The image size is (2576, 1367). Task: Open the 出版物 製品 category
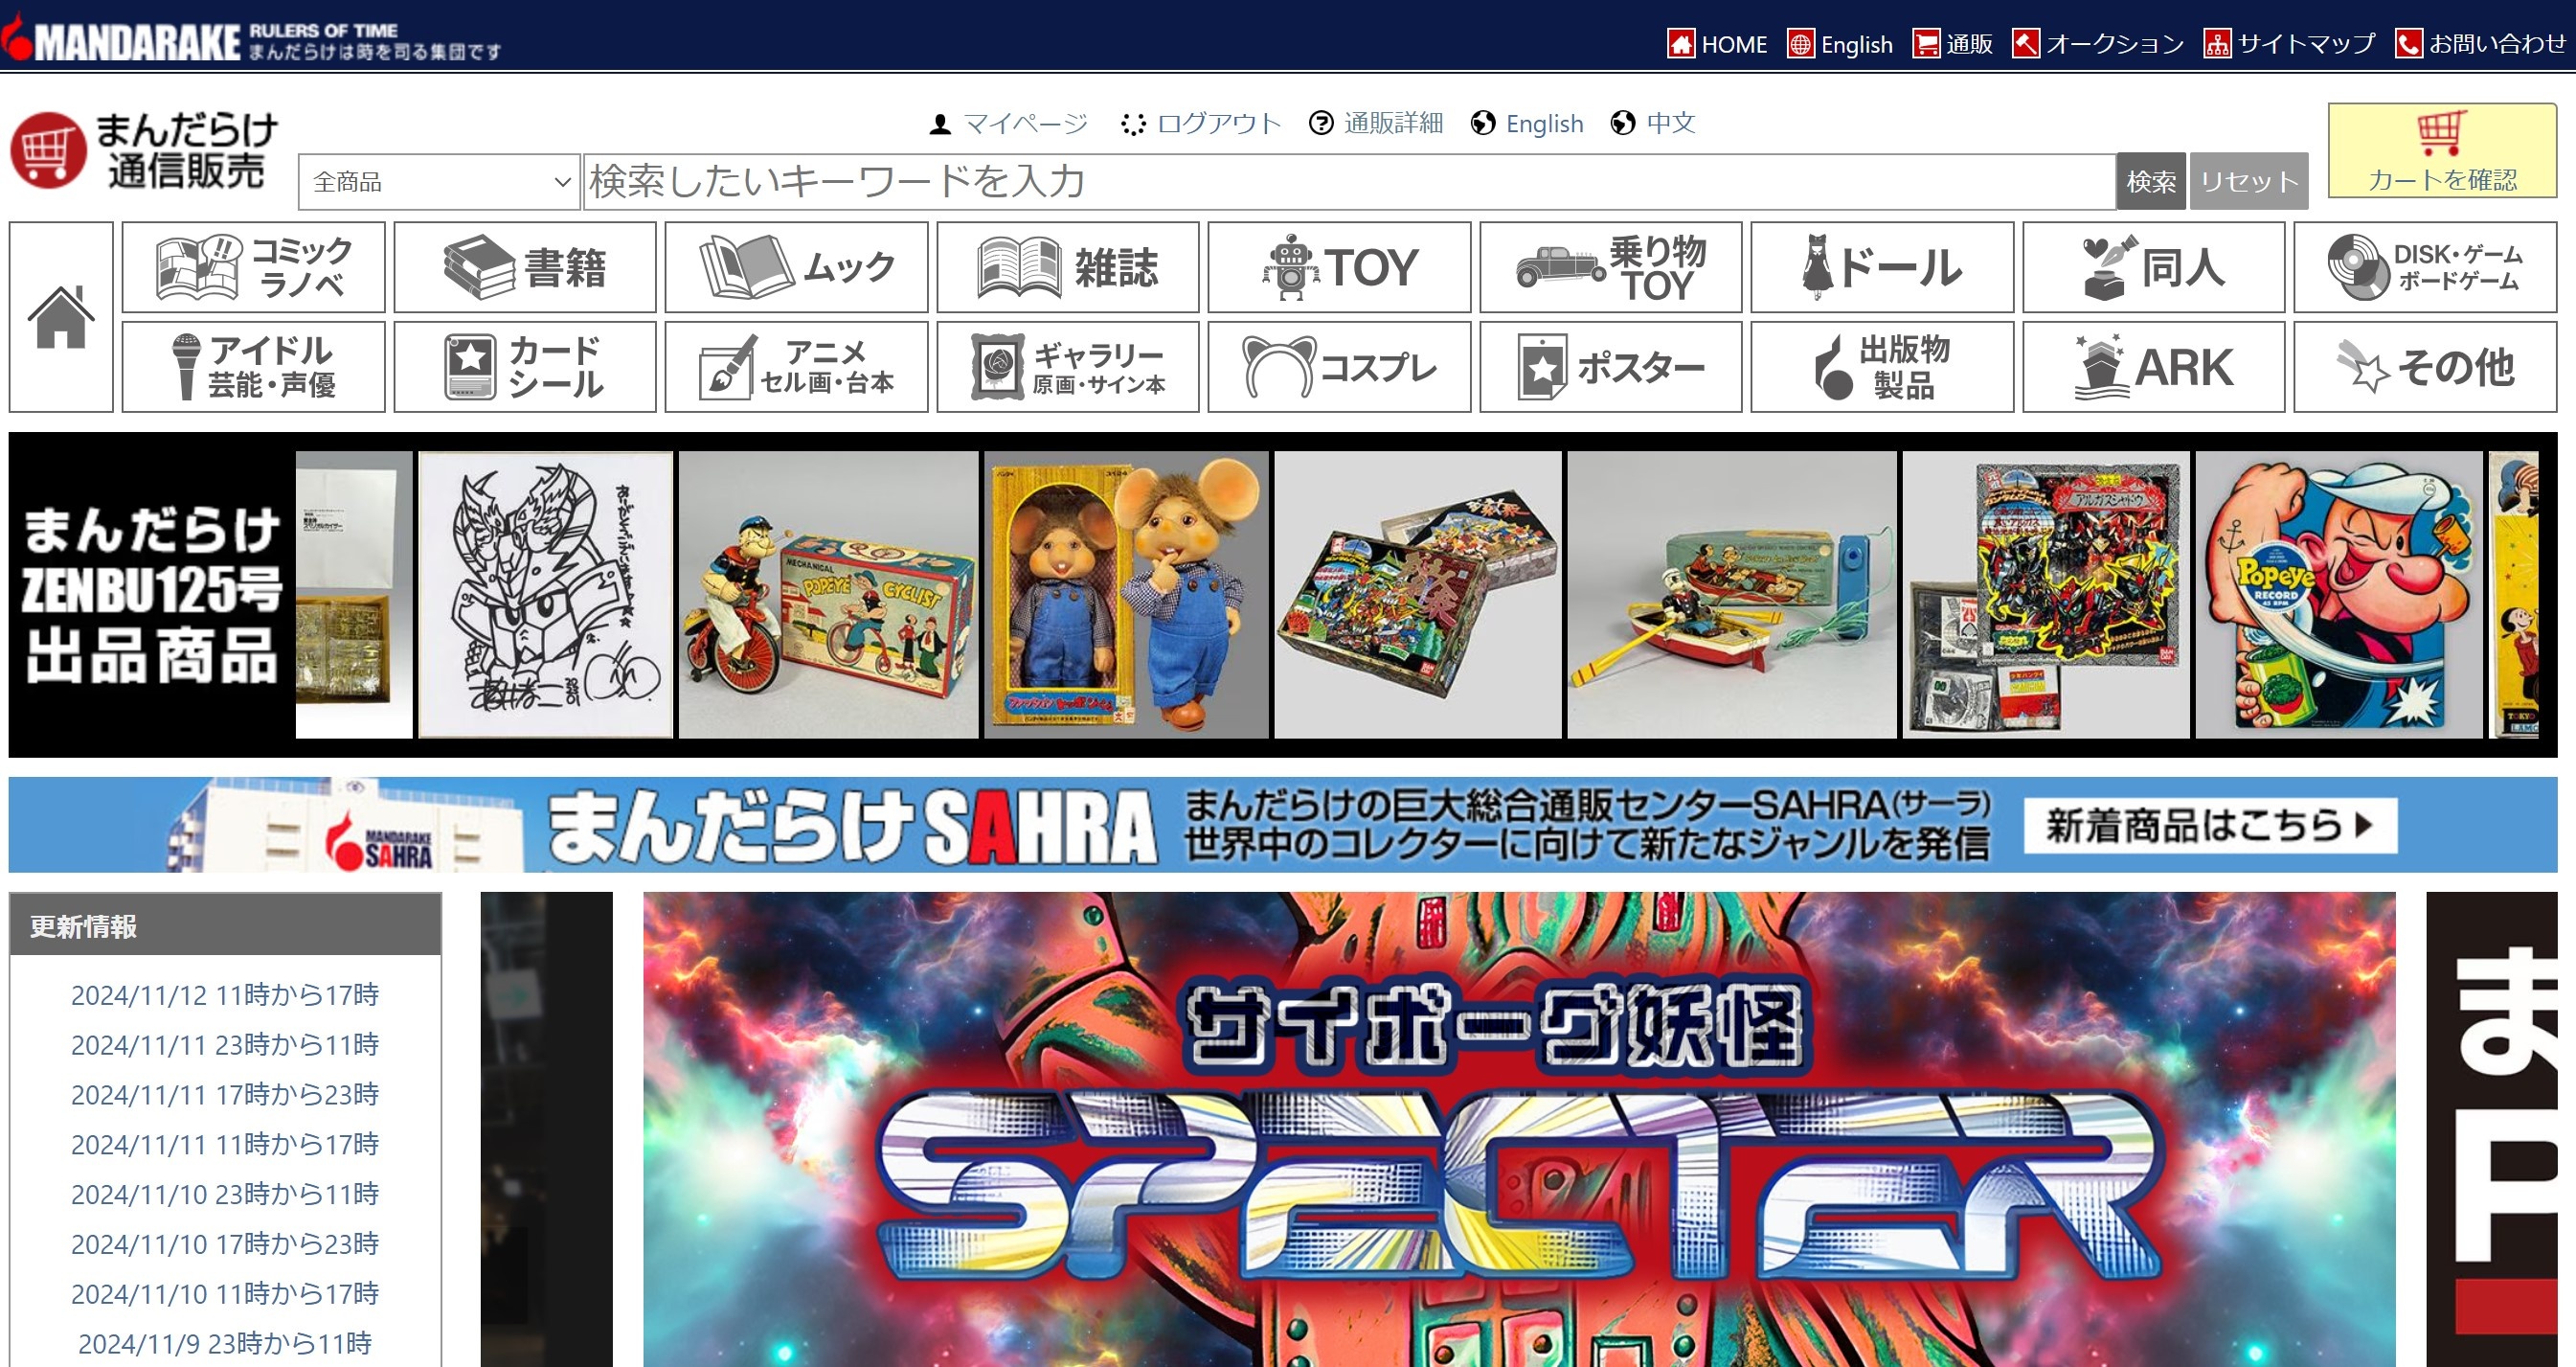click(x=1882, y=367)
